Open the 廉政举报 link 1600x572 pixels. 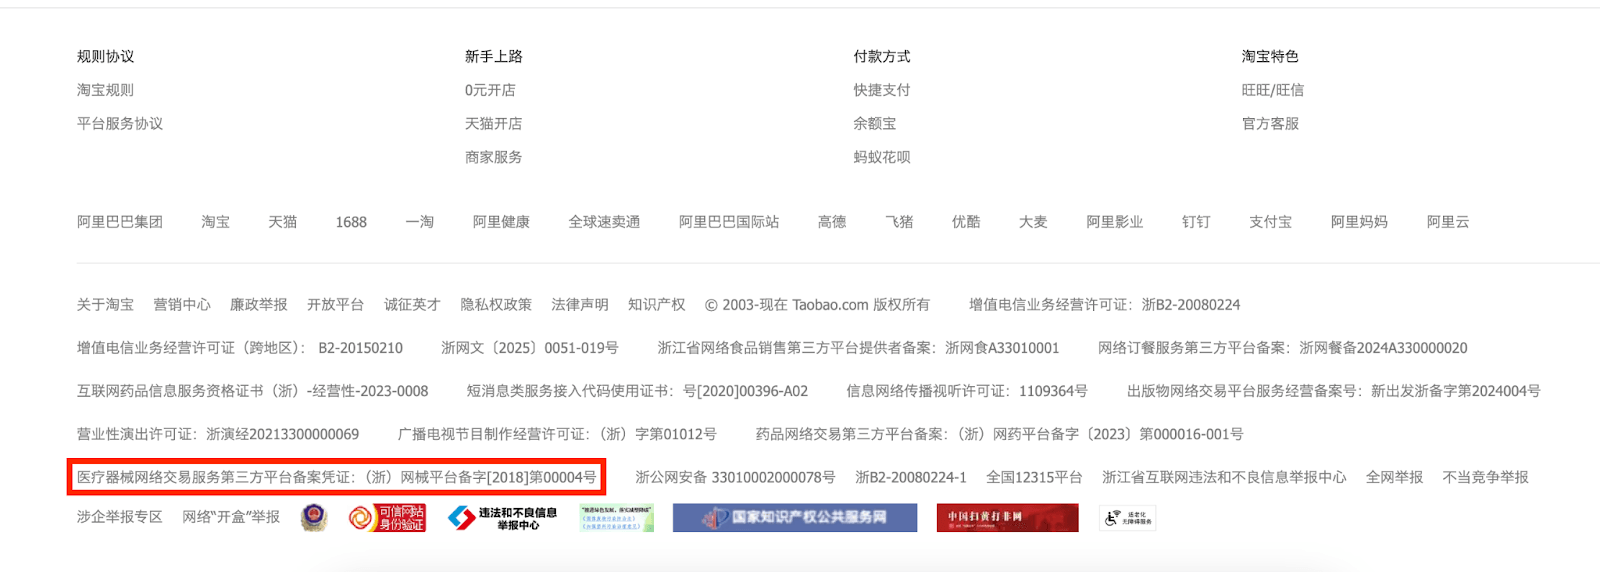tap(259, 305)
